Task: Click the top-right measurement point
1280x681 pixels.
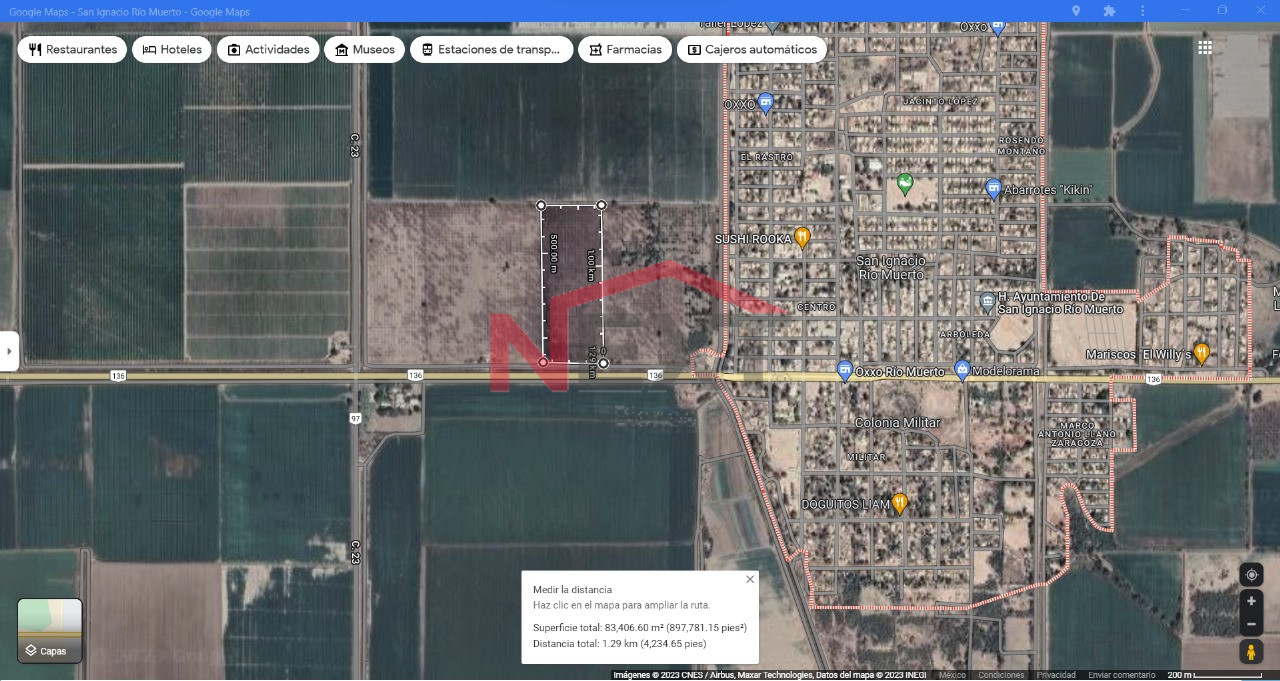Action: (601, 205)
